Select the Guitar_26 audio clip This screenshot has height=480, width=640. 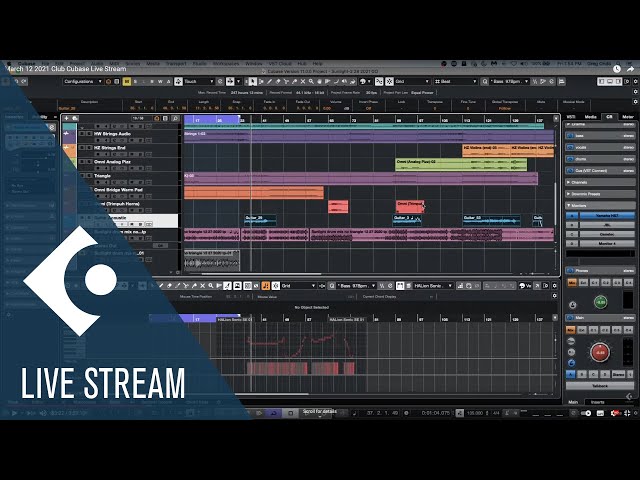coord(260,221)
